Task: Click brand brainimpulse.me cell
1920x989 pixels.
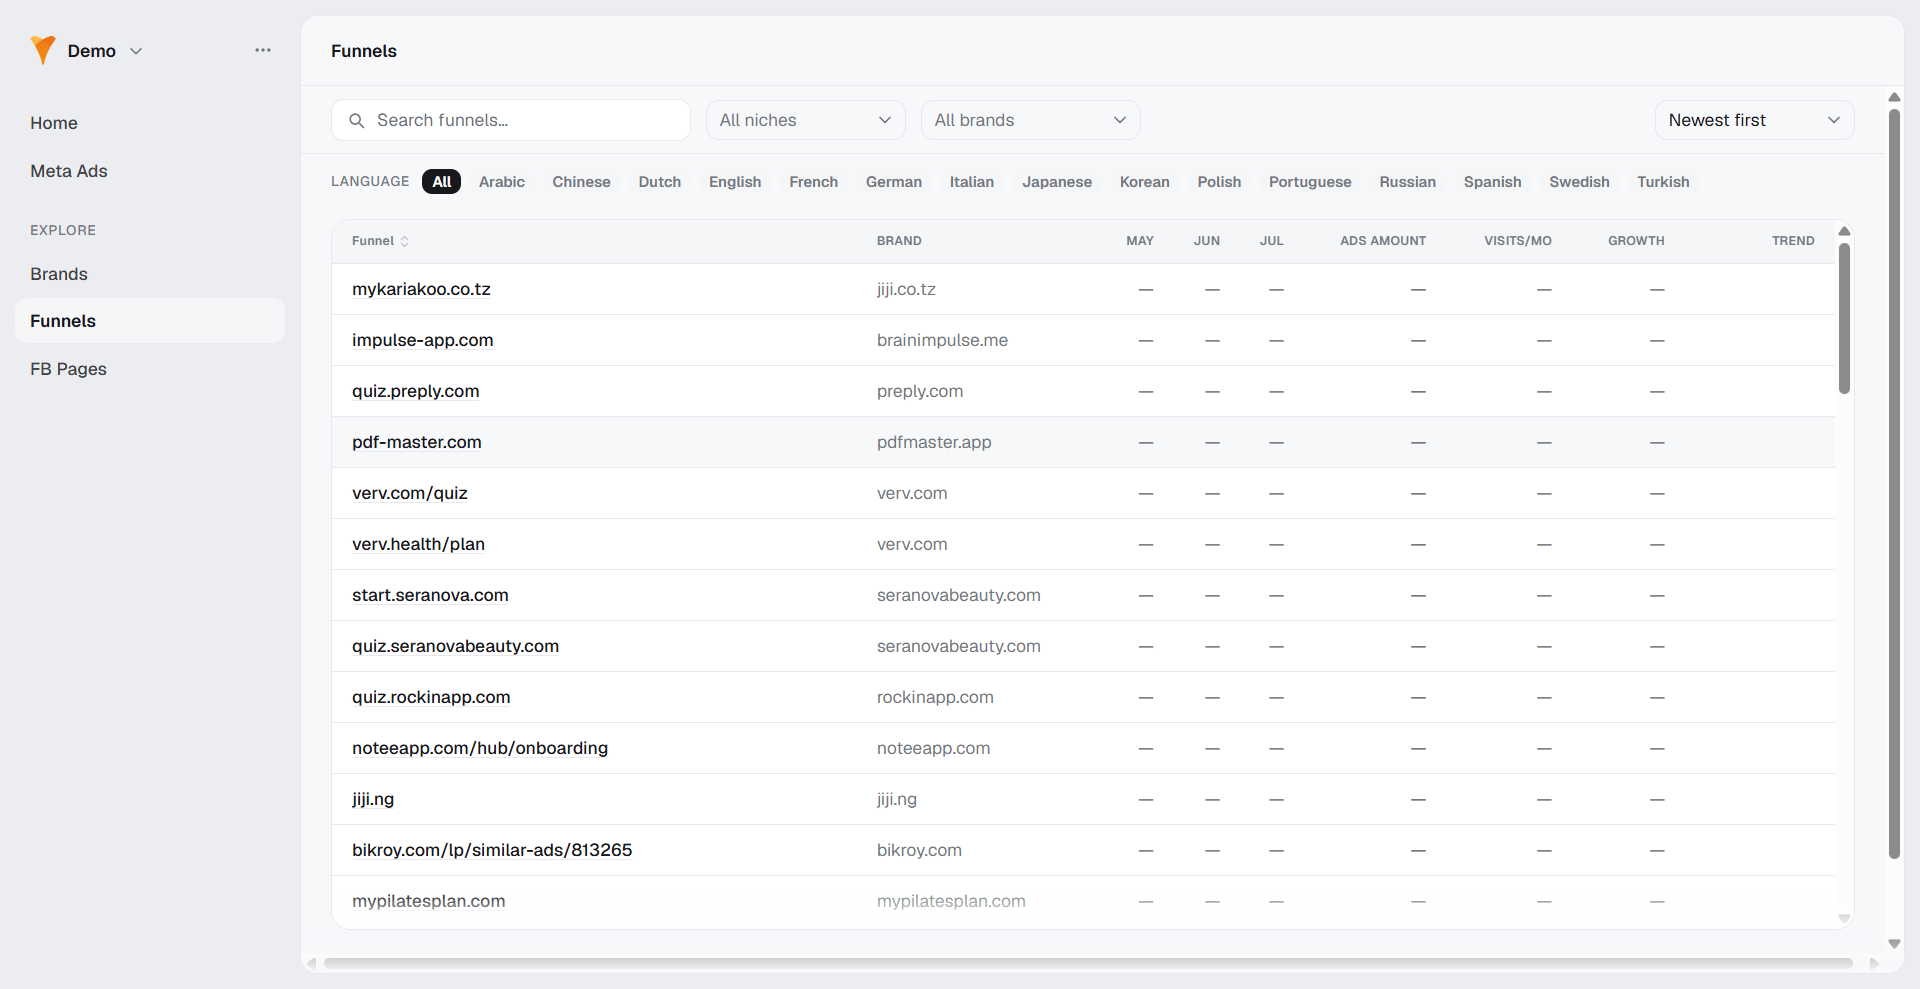Action: click(942, 340)
